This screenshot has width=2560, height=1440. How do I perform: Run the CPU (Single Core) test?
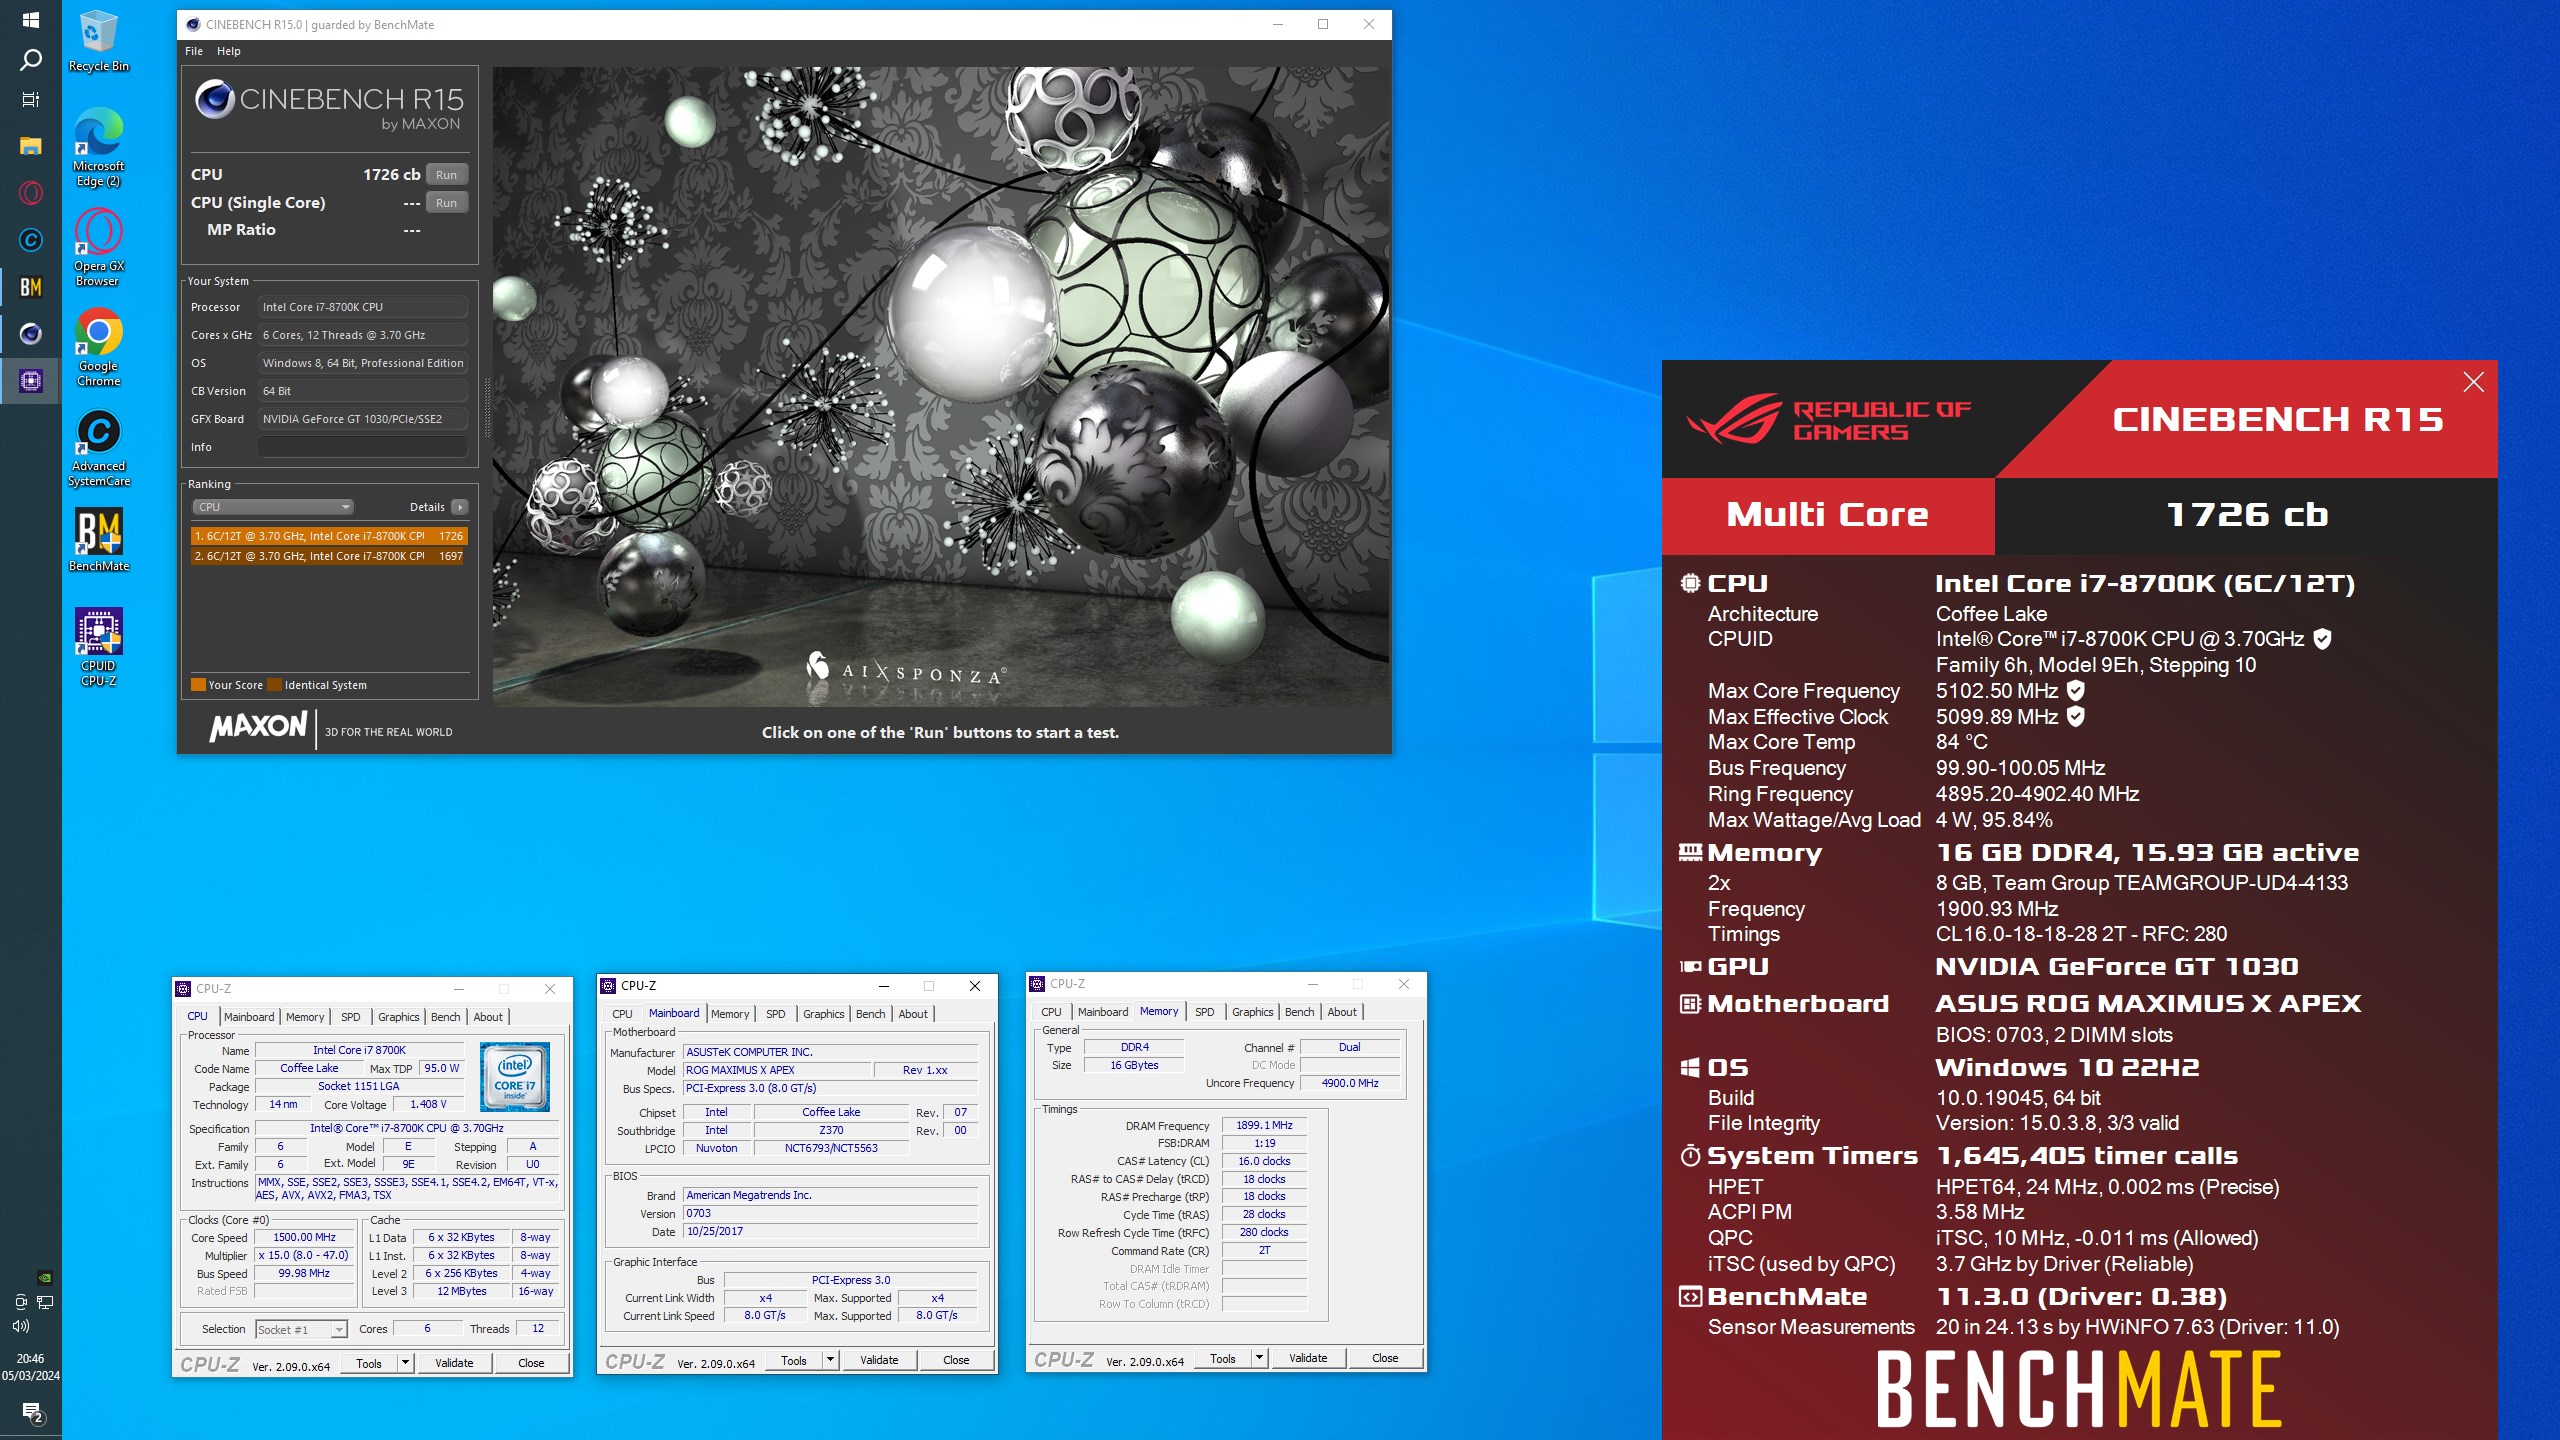point(446,203)
